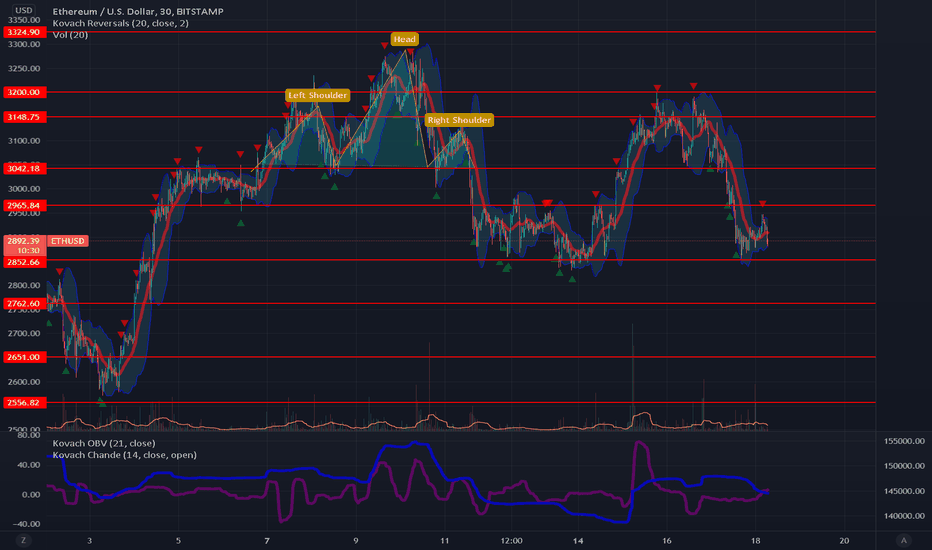Click the 2556.82 price level label

[x=24, y=403]
